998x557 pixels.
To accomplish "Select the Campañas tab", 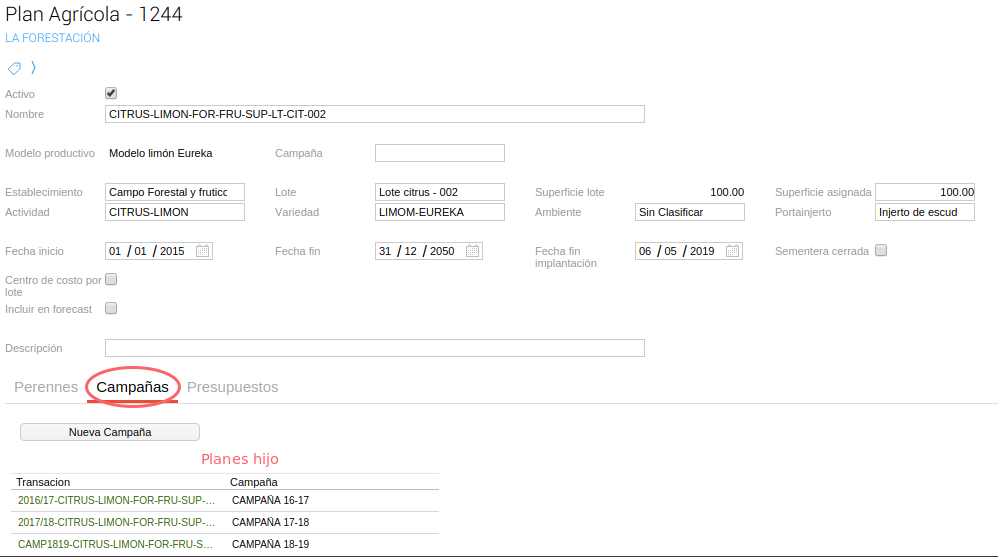I will tap(132, 387).
